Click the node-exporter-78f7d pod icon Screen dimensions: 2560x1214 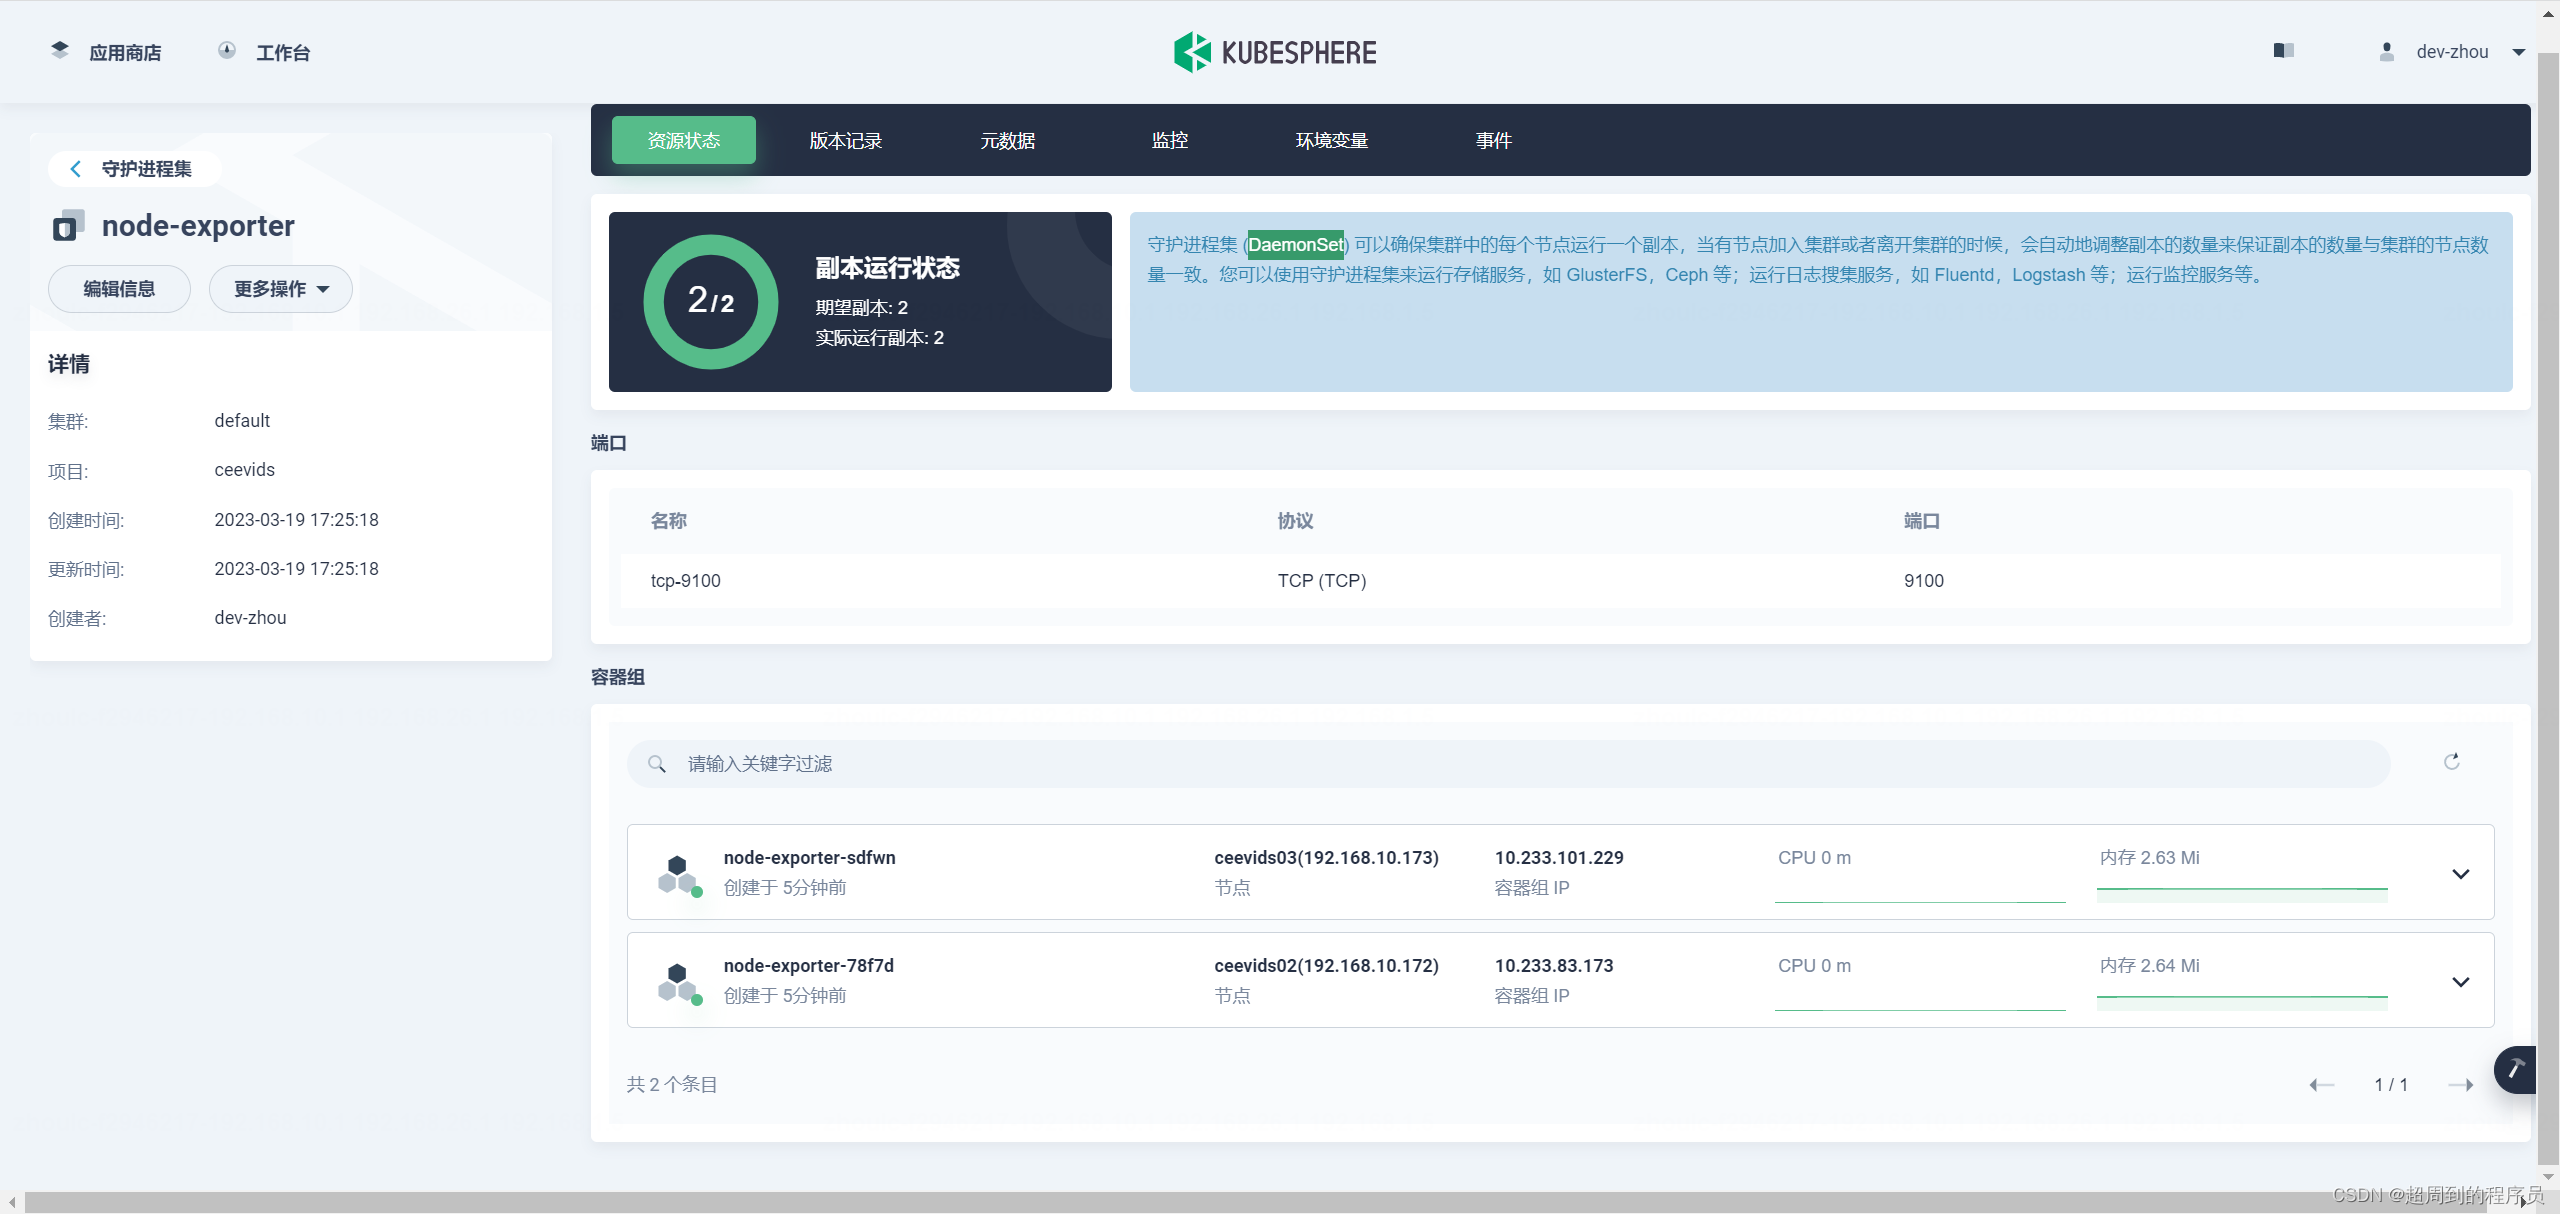pyautogui.click(x=678, y=979)
